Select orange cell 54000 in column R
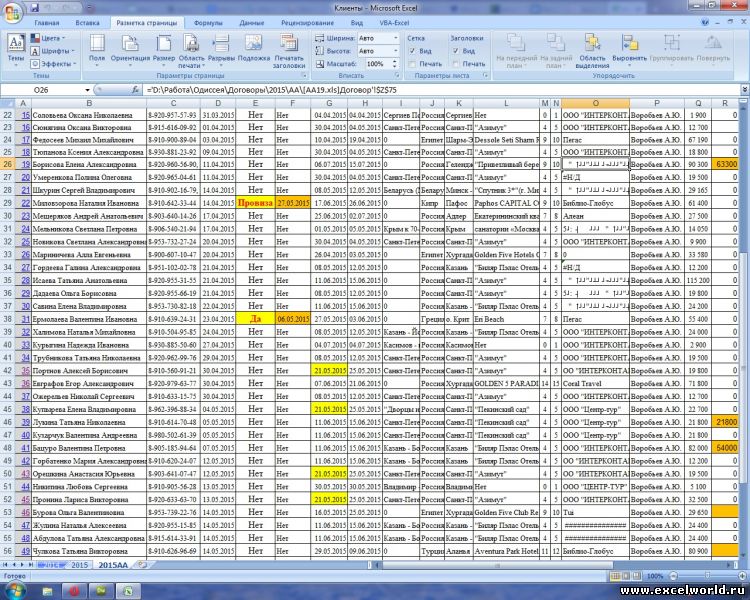The width and height of the screenshot is (750, 600). (x=726, y=448)
